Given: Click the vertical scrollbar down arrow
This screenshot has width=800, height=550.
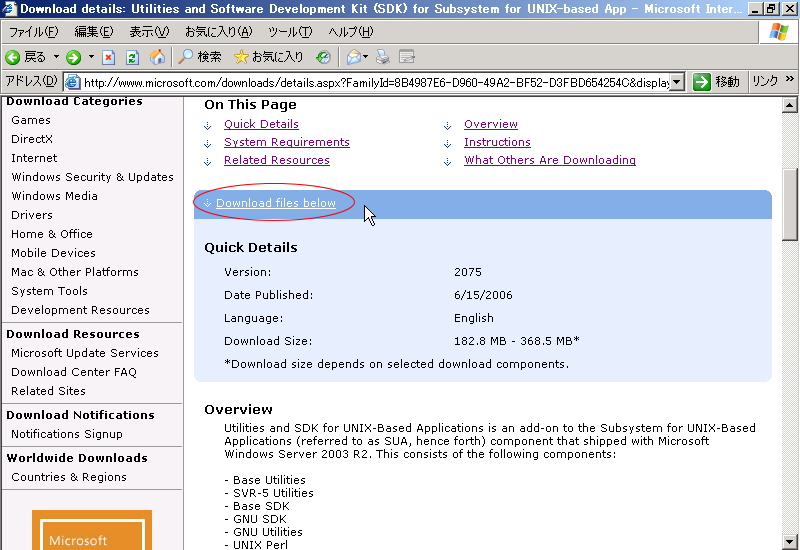Looking at the screenshot, I should click(x=789, y=541).
